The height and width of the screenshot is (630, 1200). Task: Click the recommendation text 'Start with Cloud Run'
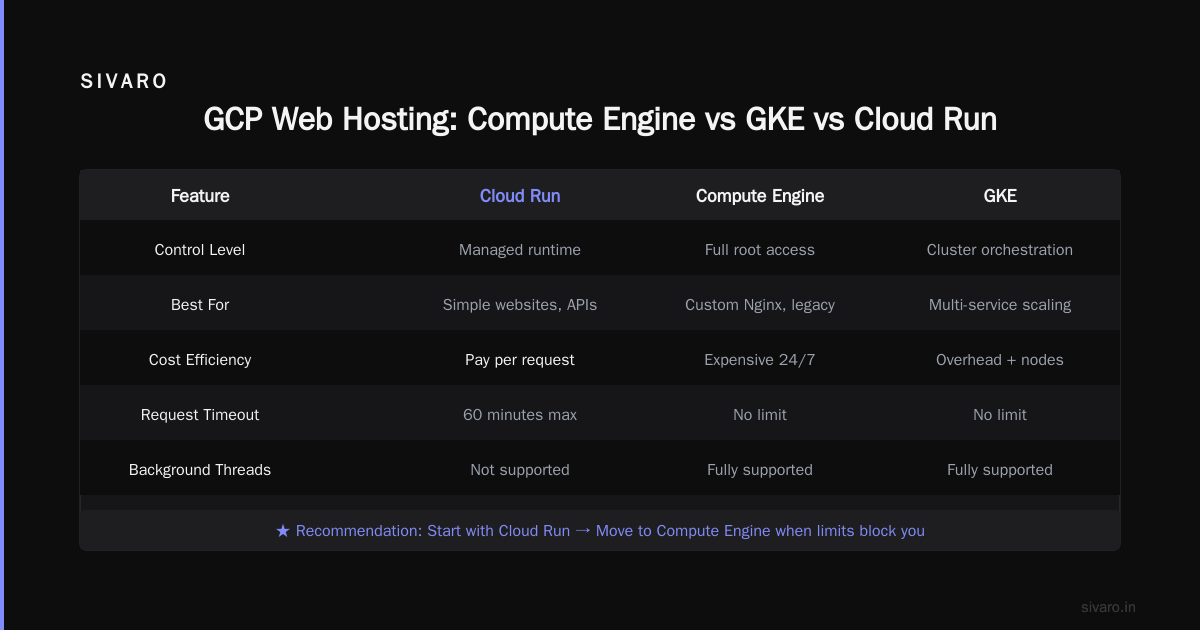tap(498, 531)
